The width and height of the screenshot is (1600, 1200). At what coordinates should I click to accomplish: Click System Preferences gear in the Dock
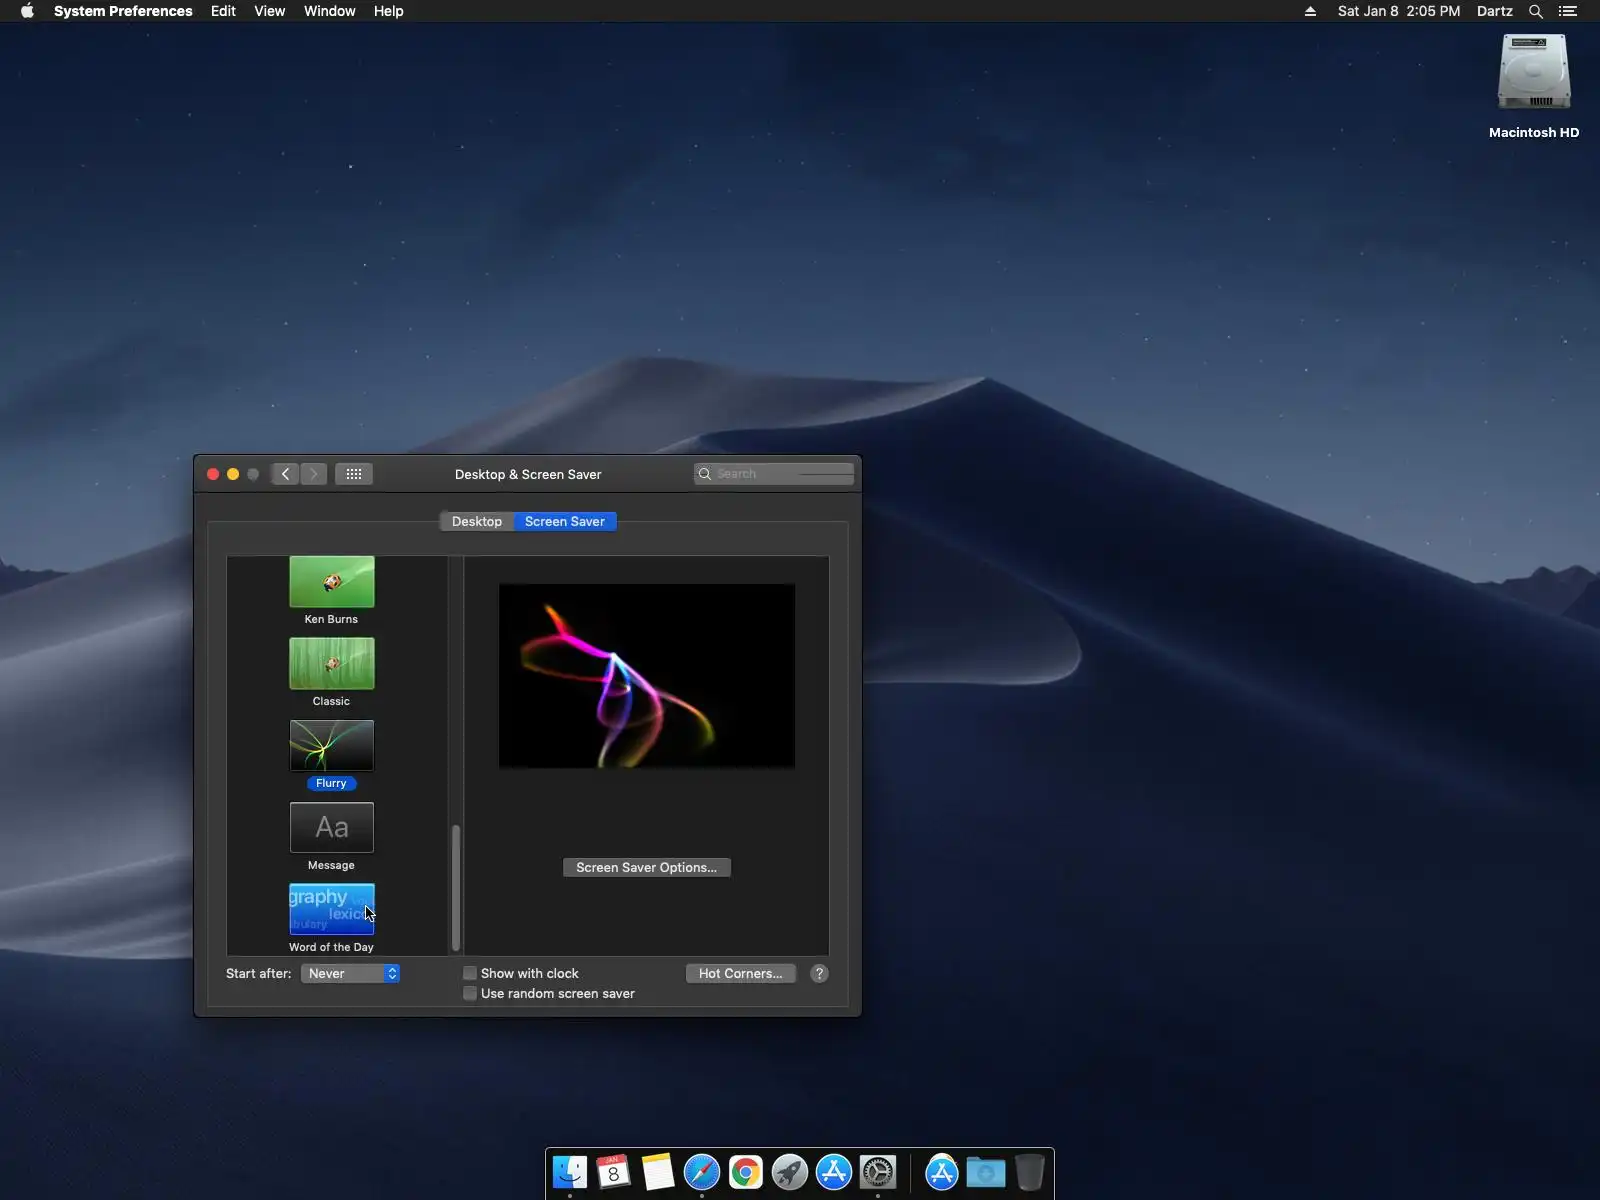[x=878, y=1172]
